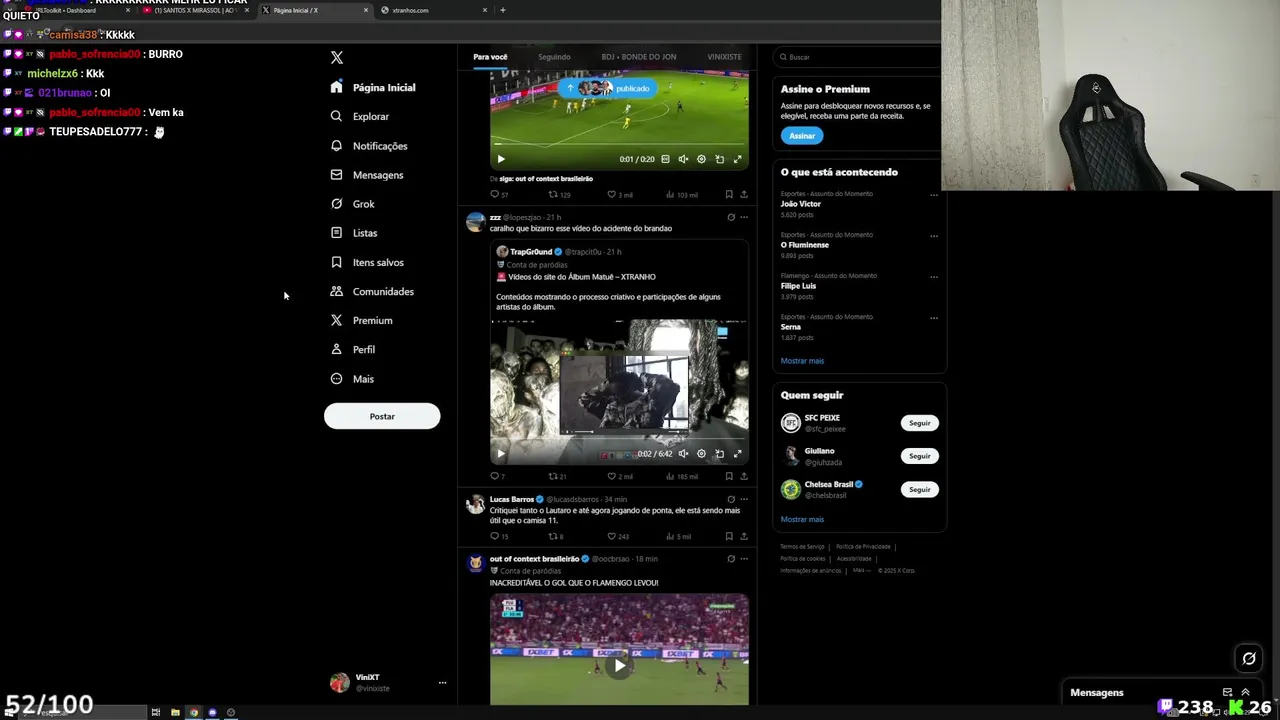
Task: Open video settings gear on first video
Action: [x=701, y=159]
